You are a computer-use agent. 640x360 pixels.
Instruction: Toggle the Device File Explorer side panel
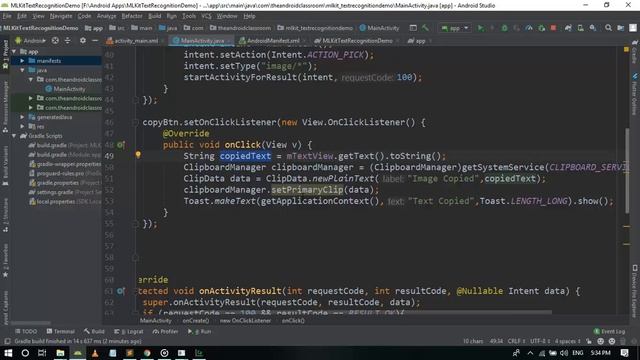(635, 291)
